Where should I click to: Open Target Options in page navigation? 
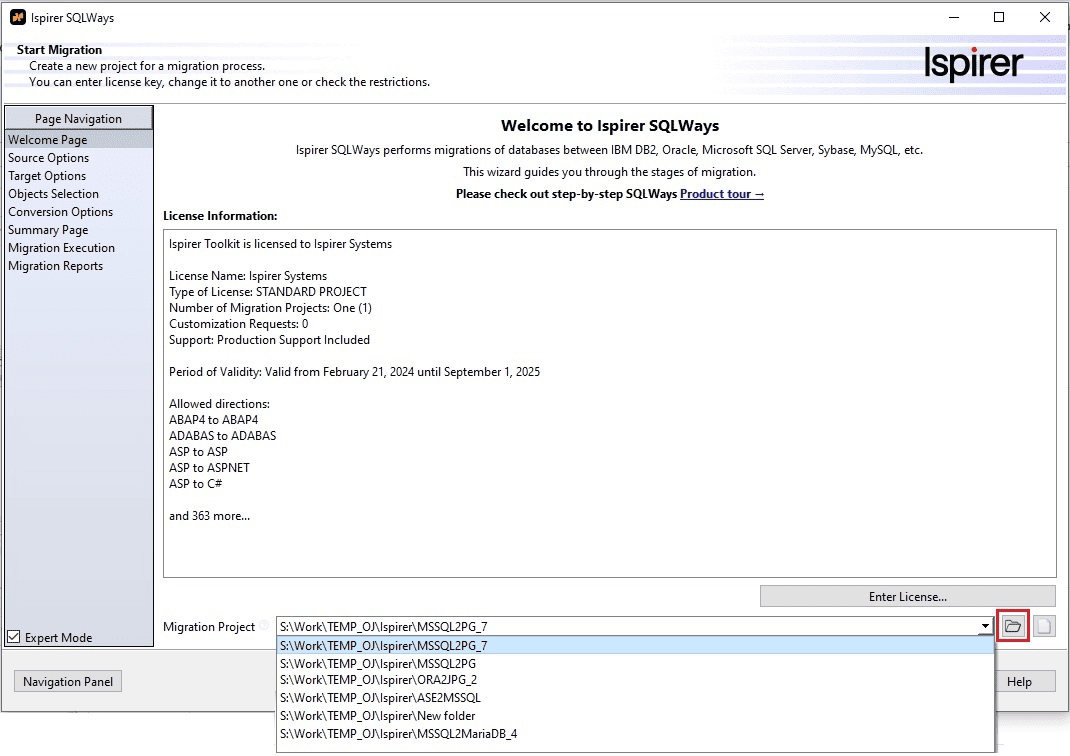click(47, 176)
